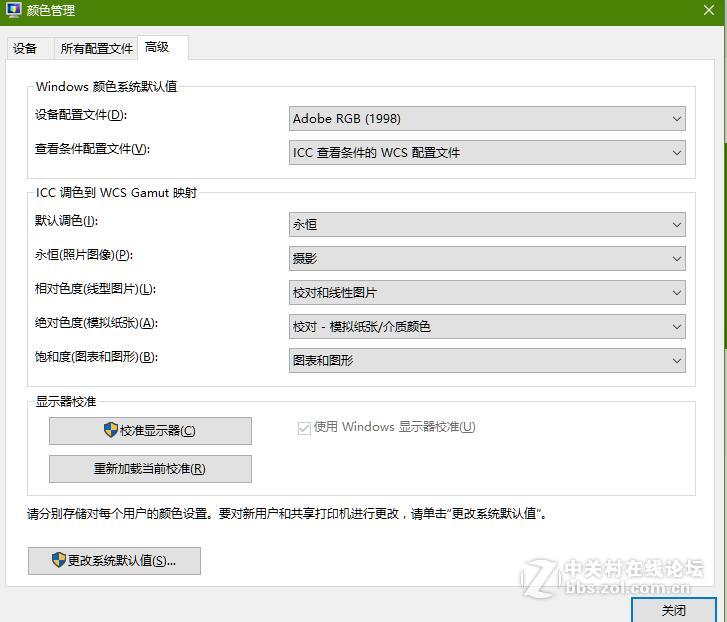Open the 饱和度(图表和图形) dropdown

coord(487,360)
